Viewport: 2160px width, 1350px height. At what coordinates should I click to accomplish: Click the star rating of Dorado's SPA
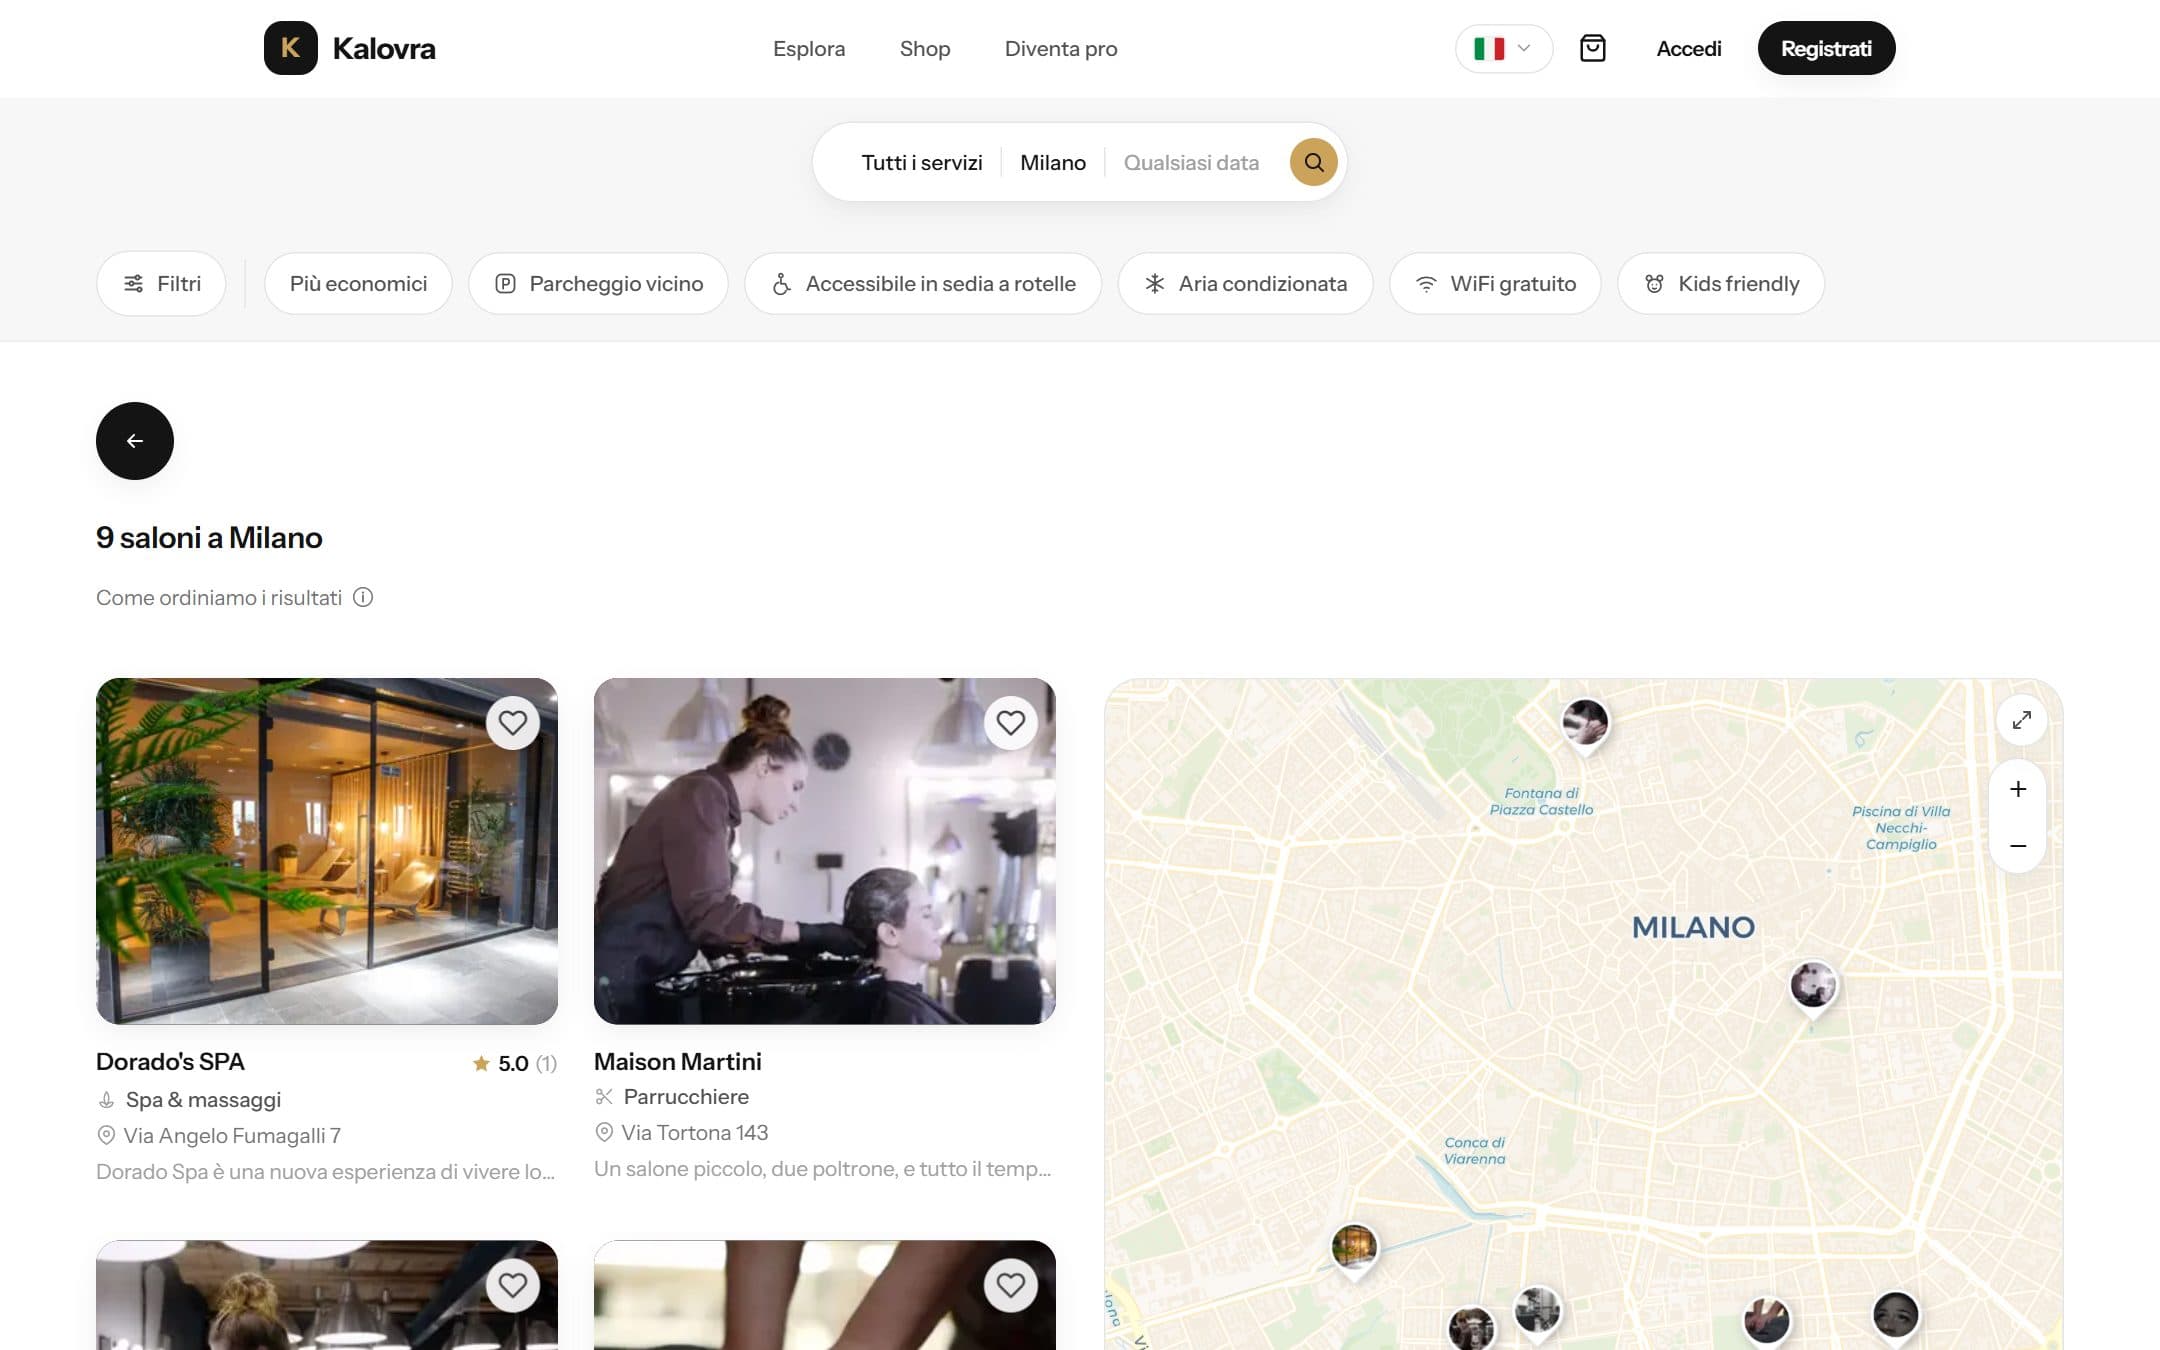click(514, 1063)
